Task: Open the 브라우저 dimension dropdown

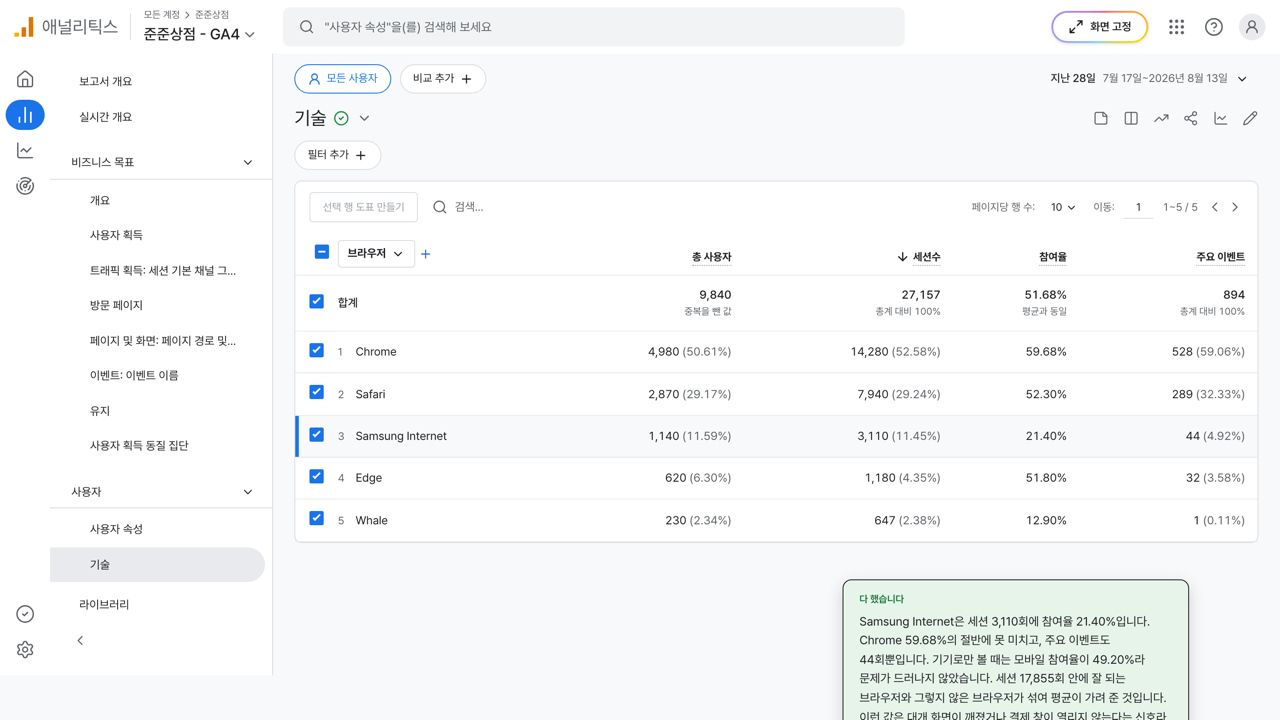Action: click(376, 254)
